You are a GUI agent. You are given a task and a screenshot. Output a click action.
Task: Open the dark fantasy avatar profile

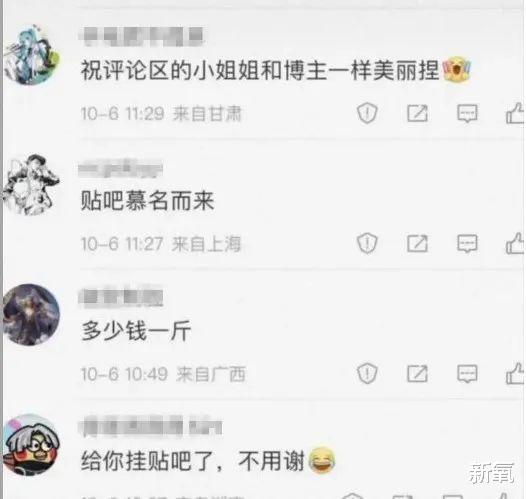(x=31, y=315)
